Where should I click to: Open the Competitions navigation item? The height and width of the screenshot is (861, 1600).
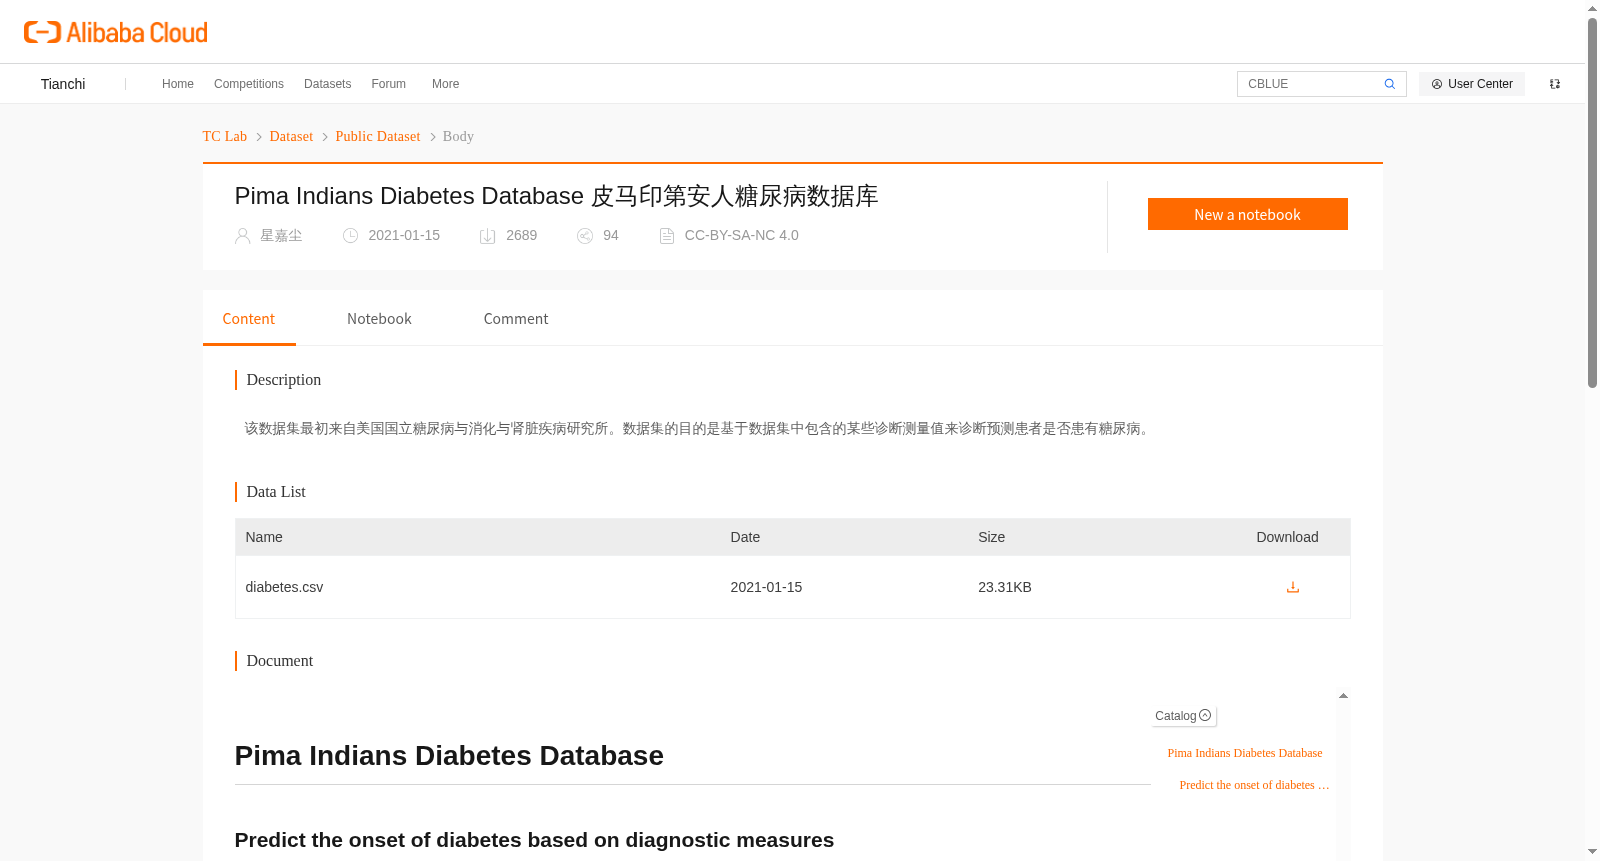(x=249, y=84)
